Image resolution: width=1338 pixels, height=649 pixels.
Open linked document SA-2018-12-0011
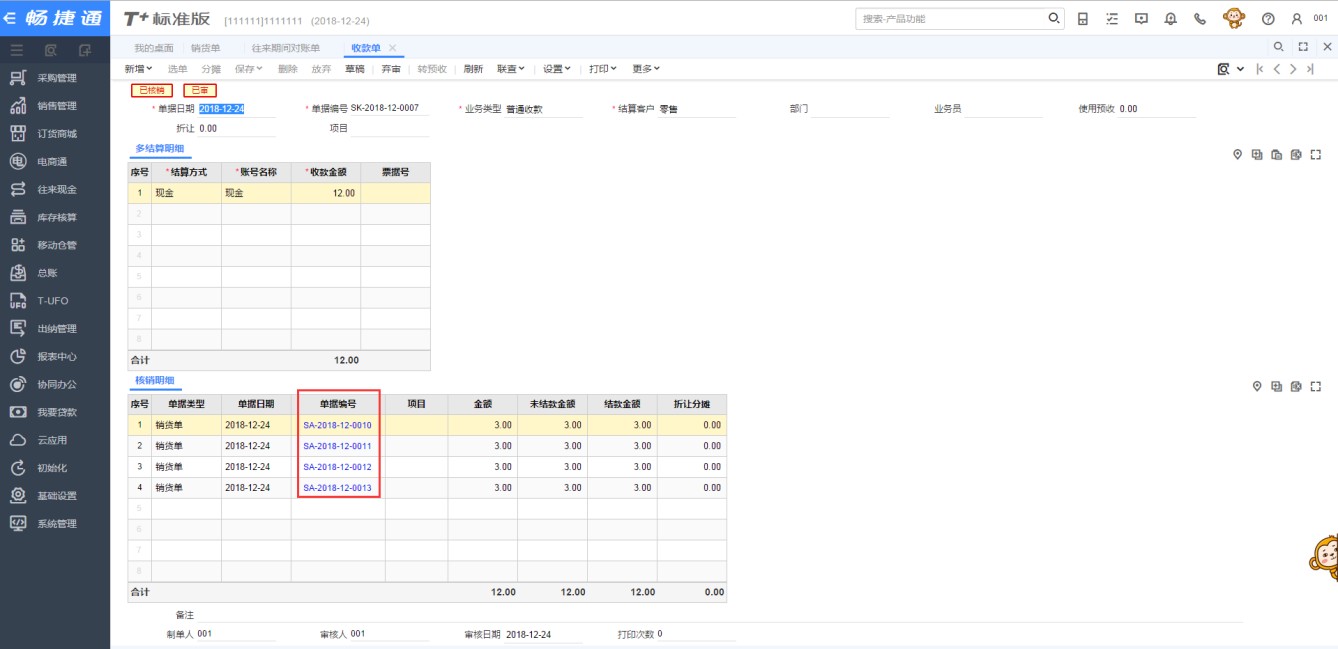coord(337,446)
